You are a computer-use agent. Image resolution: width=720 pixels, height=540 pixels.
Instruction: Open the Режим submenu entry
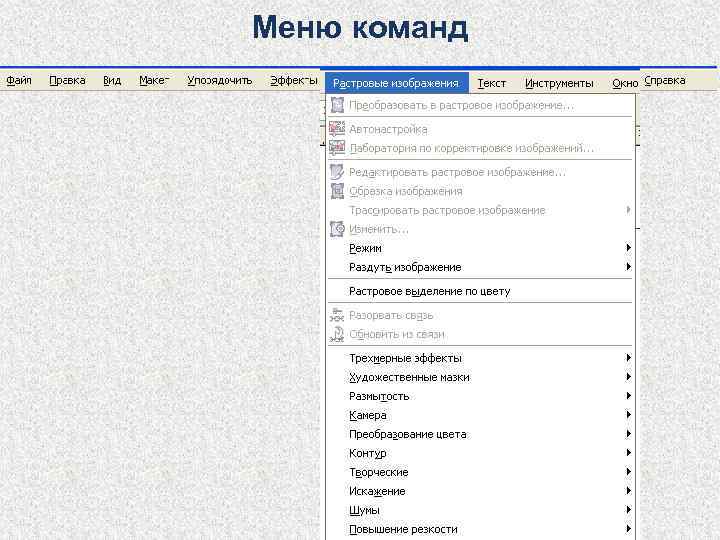coord(480,248)
